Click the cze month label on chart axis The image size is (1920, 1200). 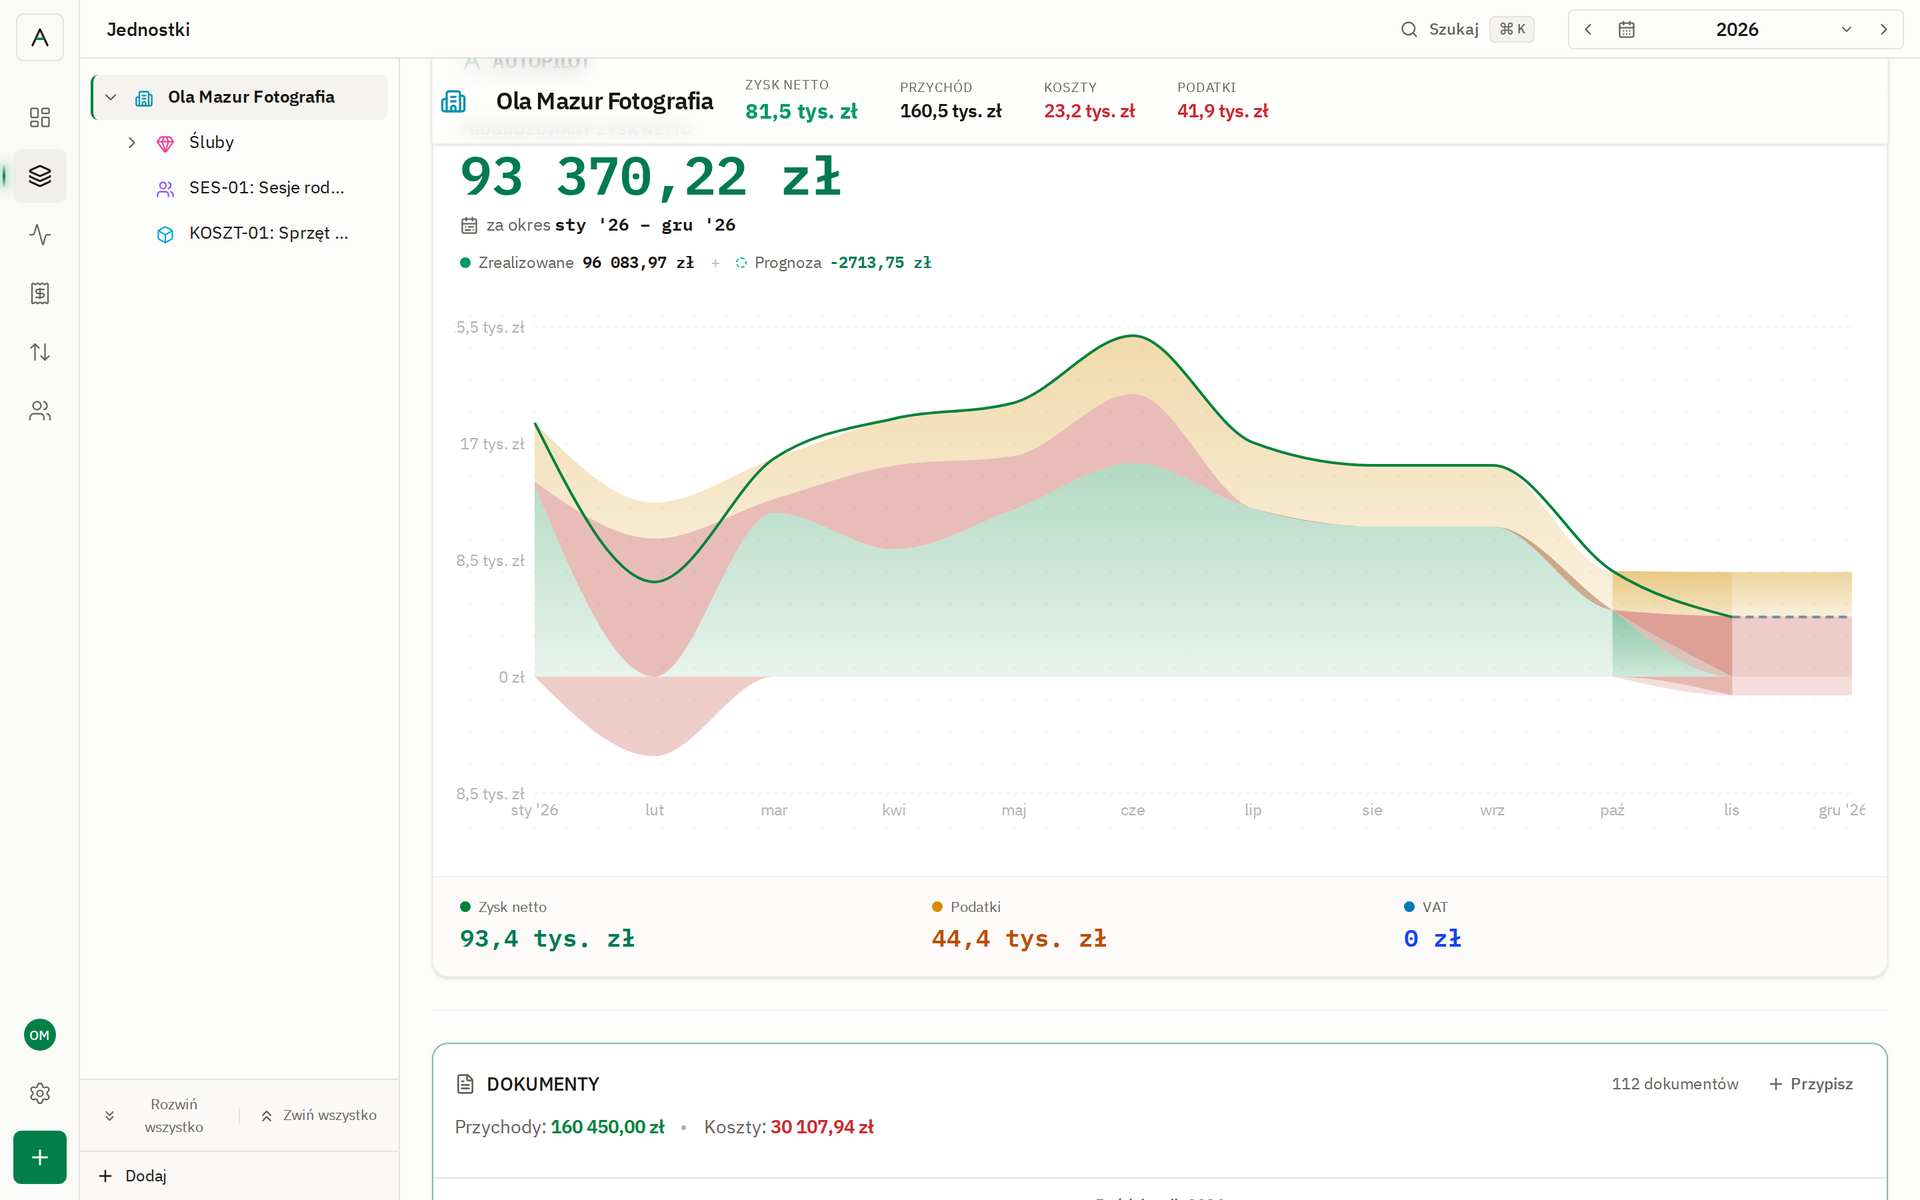(x=1133, y=810)
